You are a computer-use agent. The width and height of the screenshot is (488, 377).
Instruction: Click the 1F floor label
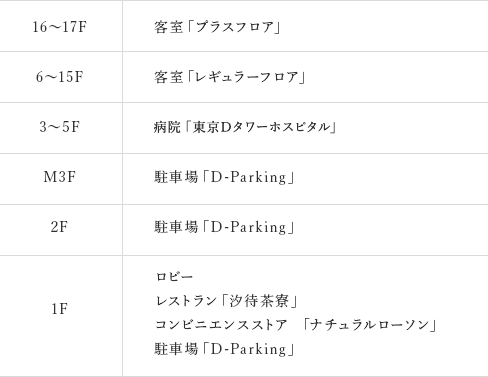pyautogui.click(x=59, y=309)
